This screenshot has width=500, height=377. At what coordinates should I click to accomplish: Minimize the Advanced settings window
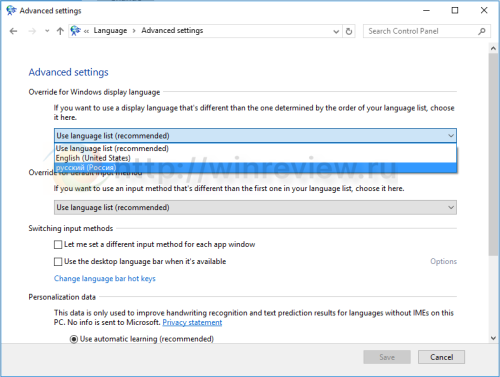426,10
